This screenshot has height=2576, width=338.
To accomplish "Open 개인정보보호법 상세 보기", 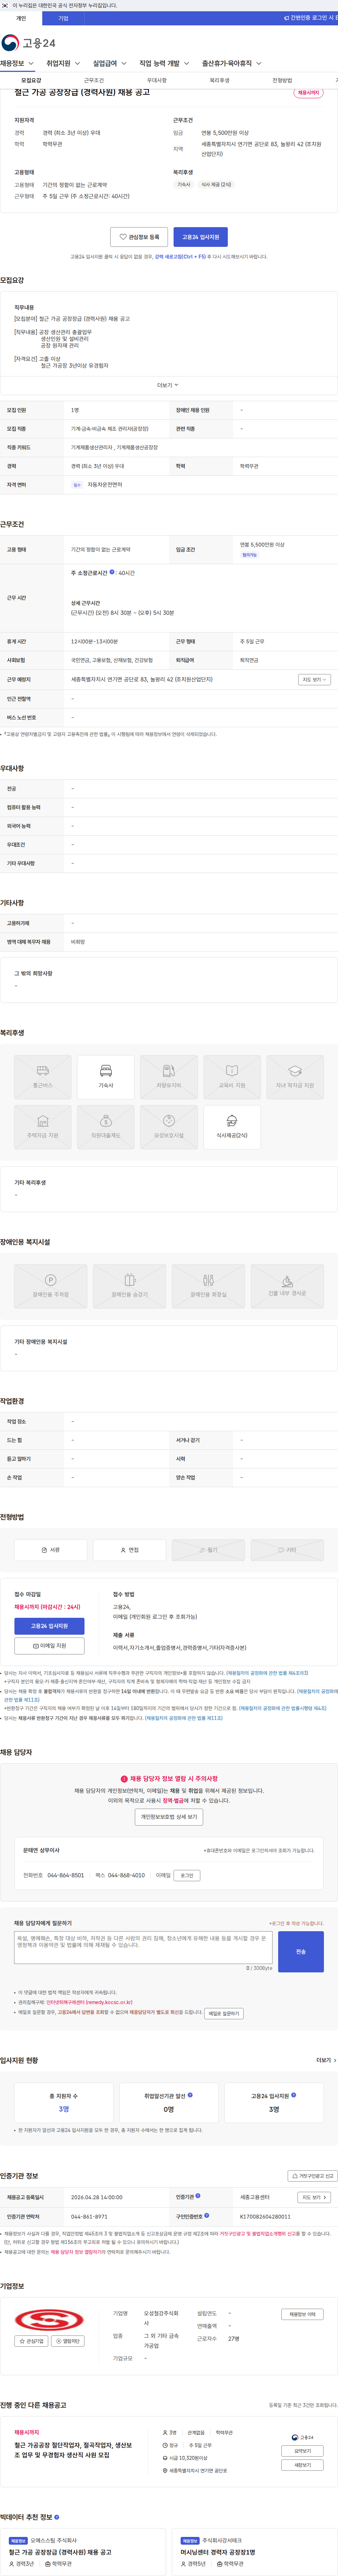I will (x=169, y=1817).
